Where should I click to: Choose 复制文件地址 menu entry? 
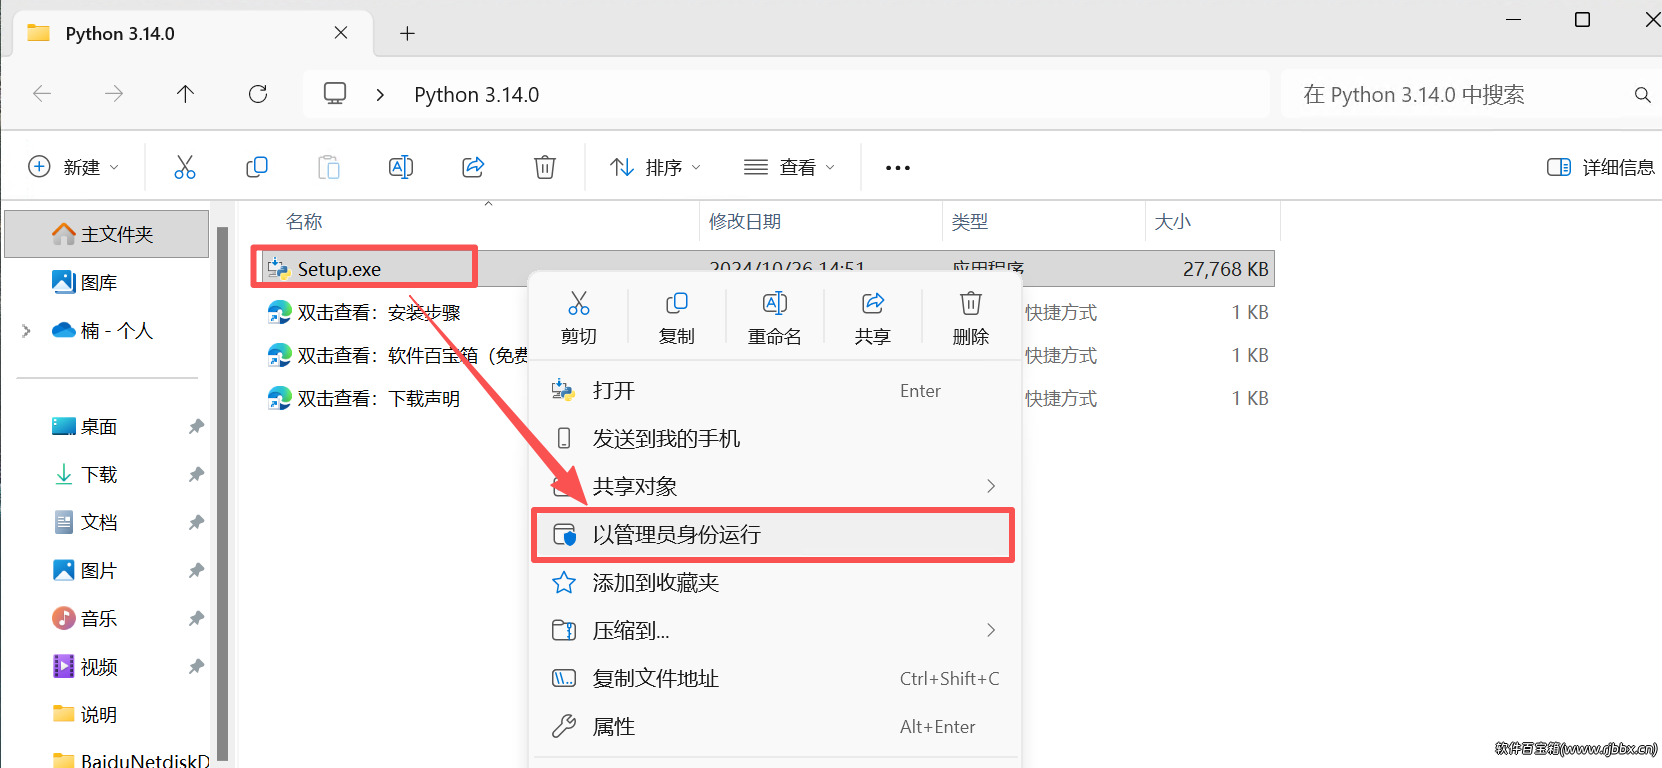tap(775, 679)
